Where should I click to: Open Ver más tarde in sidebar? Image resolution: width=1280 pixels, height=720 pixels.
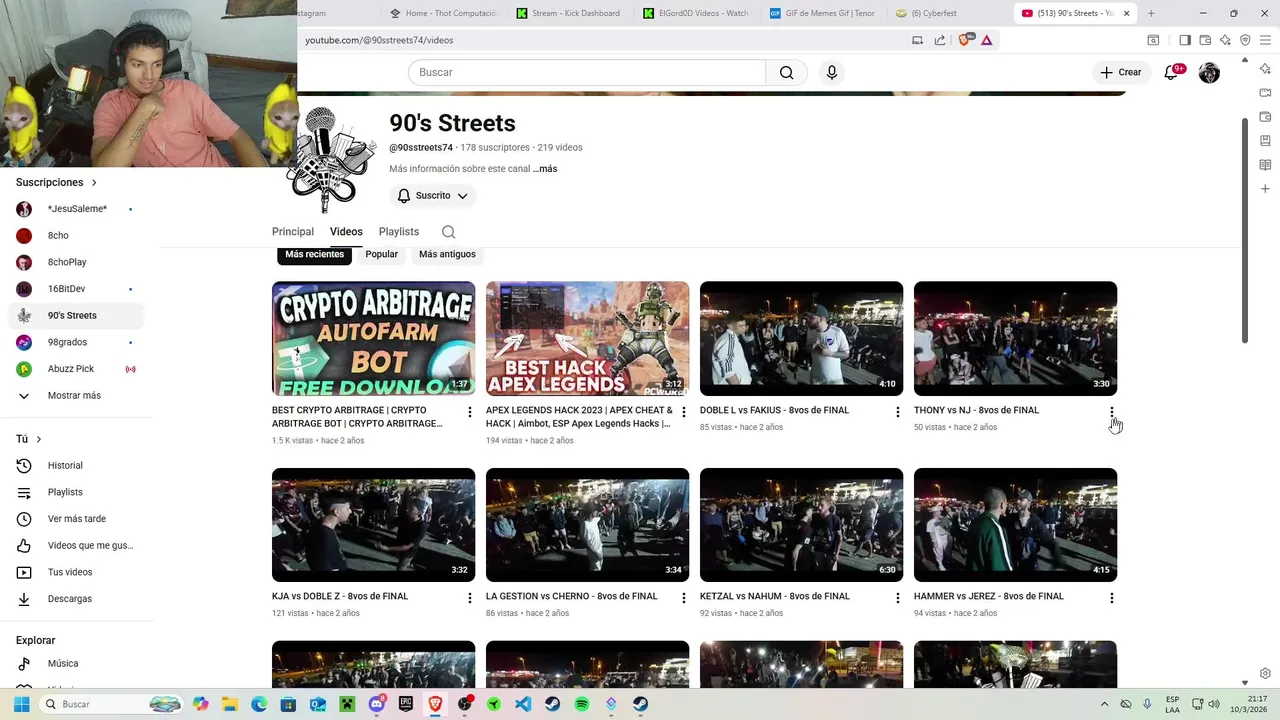click(x=76, y=519)
